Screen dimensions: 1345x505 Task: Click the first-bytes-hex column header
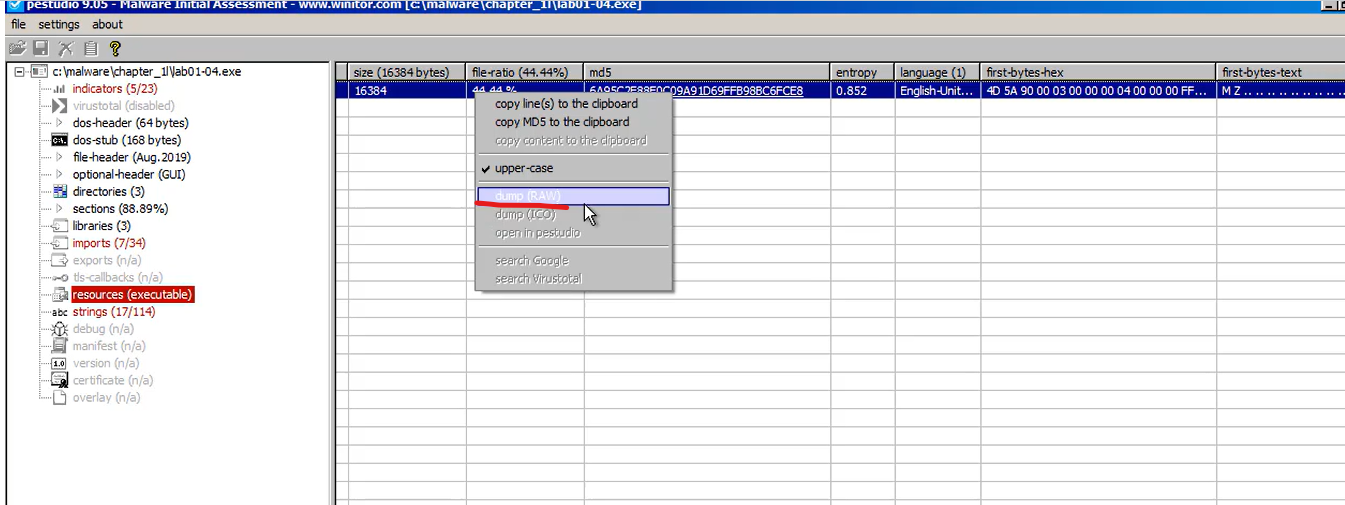tap(1099, 72)
